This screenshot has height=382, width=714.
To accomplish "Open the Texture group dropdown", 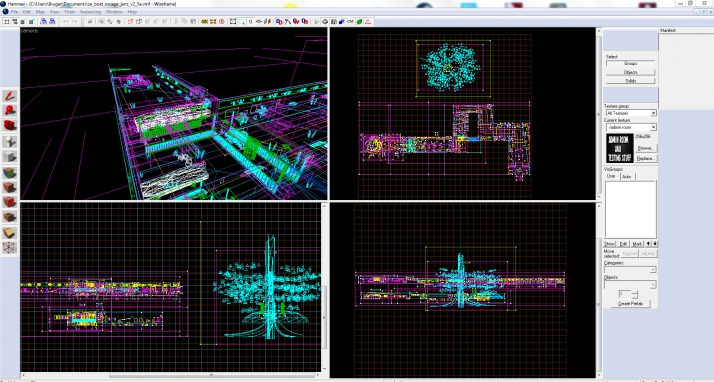I will (x=631, y=113).
